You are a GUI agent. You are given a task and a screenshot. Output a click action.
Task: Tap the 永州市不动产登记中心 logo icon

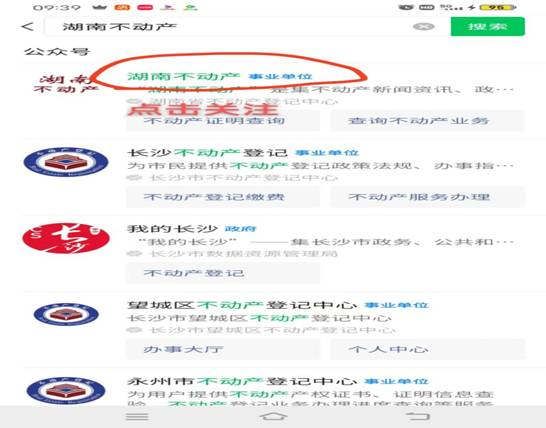(66, 390)
